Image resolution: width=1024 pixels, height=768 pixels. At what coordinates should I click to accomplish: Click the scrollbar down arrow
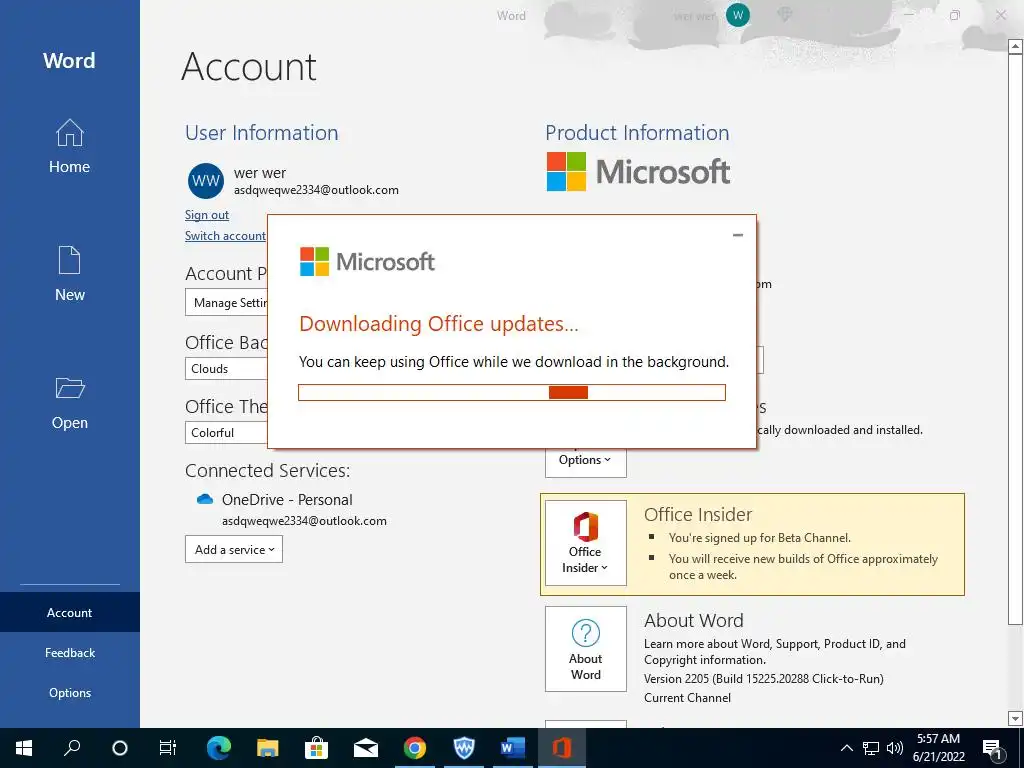click(x=1015, y=719)
